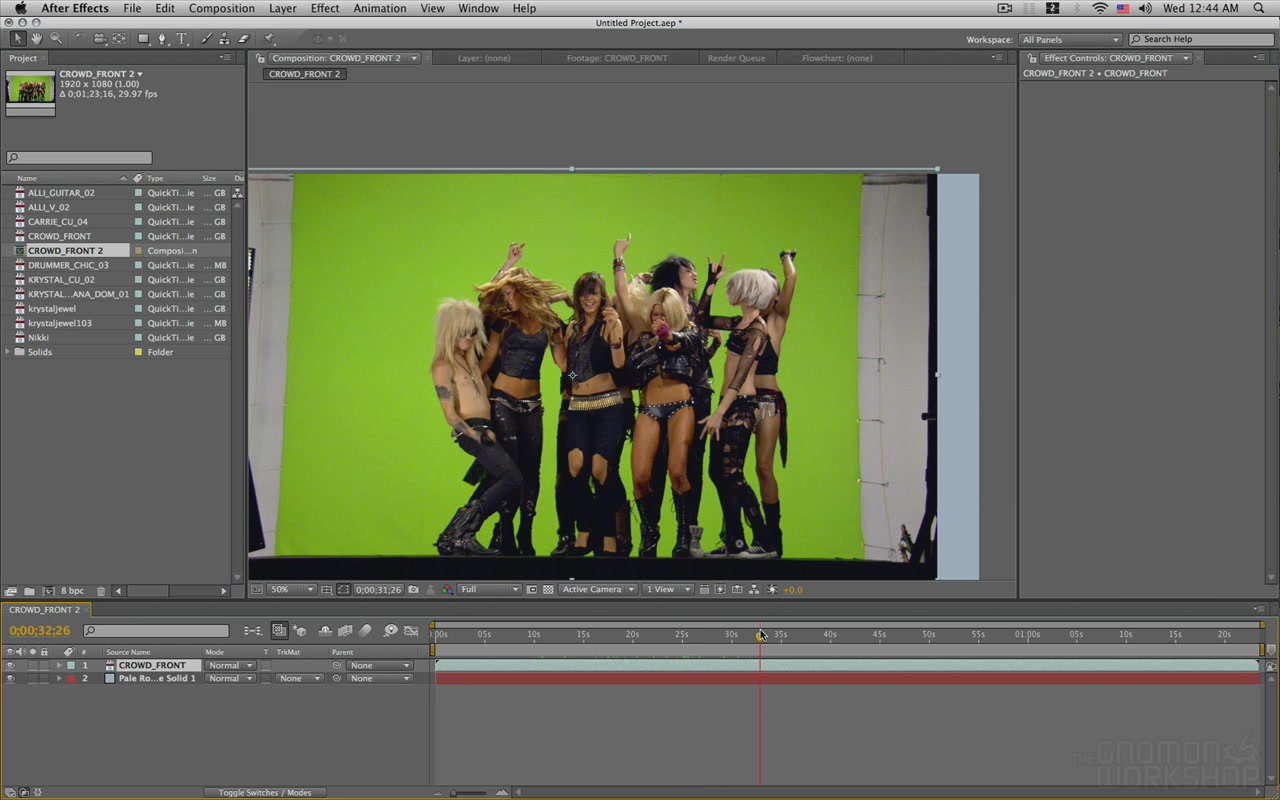Expand CROWD_FRONT layer properties

(x=59, y=665)
